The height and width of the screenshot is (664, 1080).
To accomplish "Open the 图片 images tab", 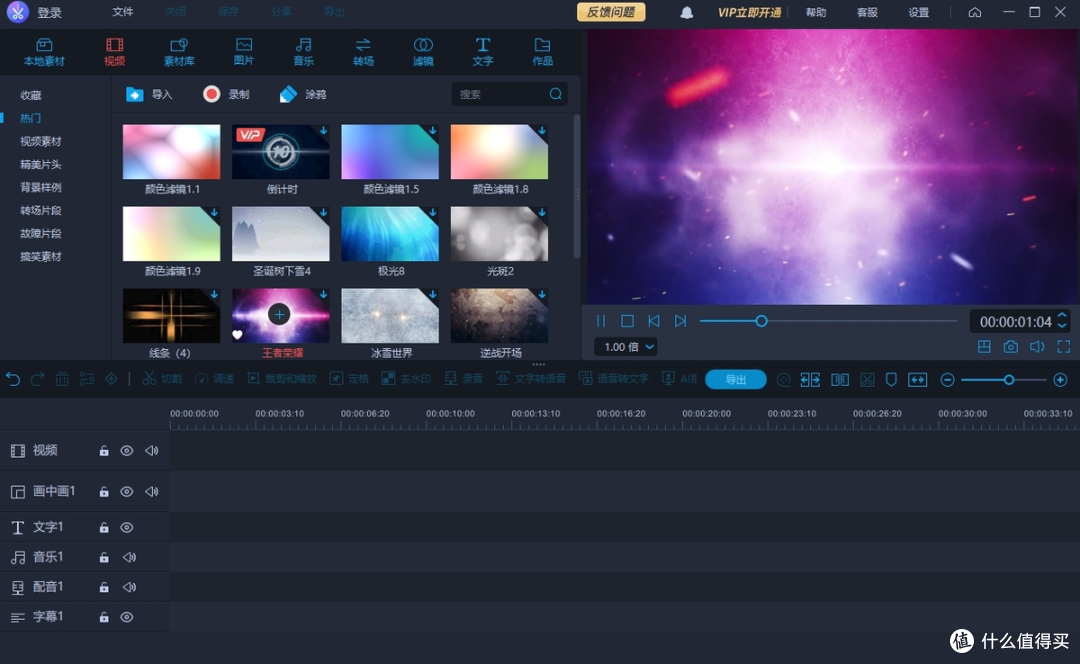I will tap(244, 52).
